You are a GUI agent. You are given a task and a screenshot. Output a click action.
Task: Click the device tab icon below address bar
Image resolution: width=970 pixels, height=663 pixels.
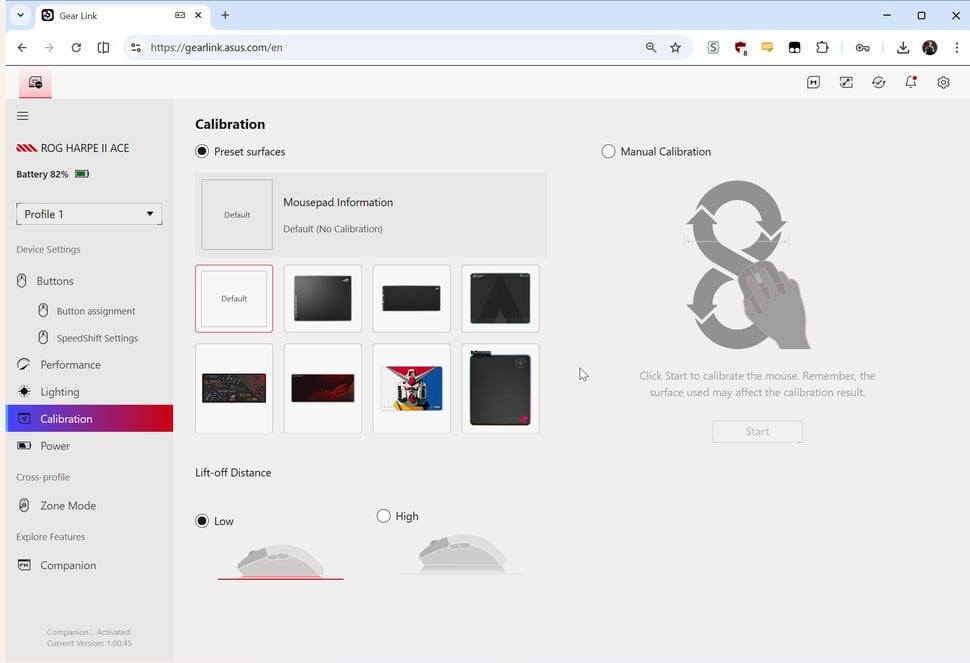tap(35, 82)
